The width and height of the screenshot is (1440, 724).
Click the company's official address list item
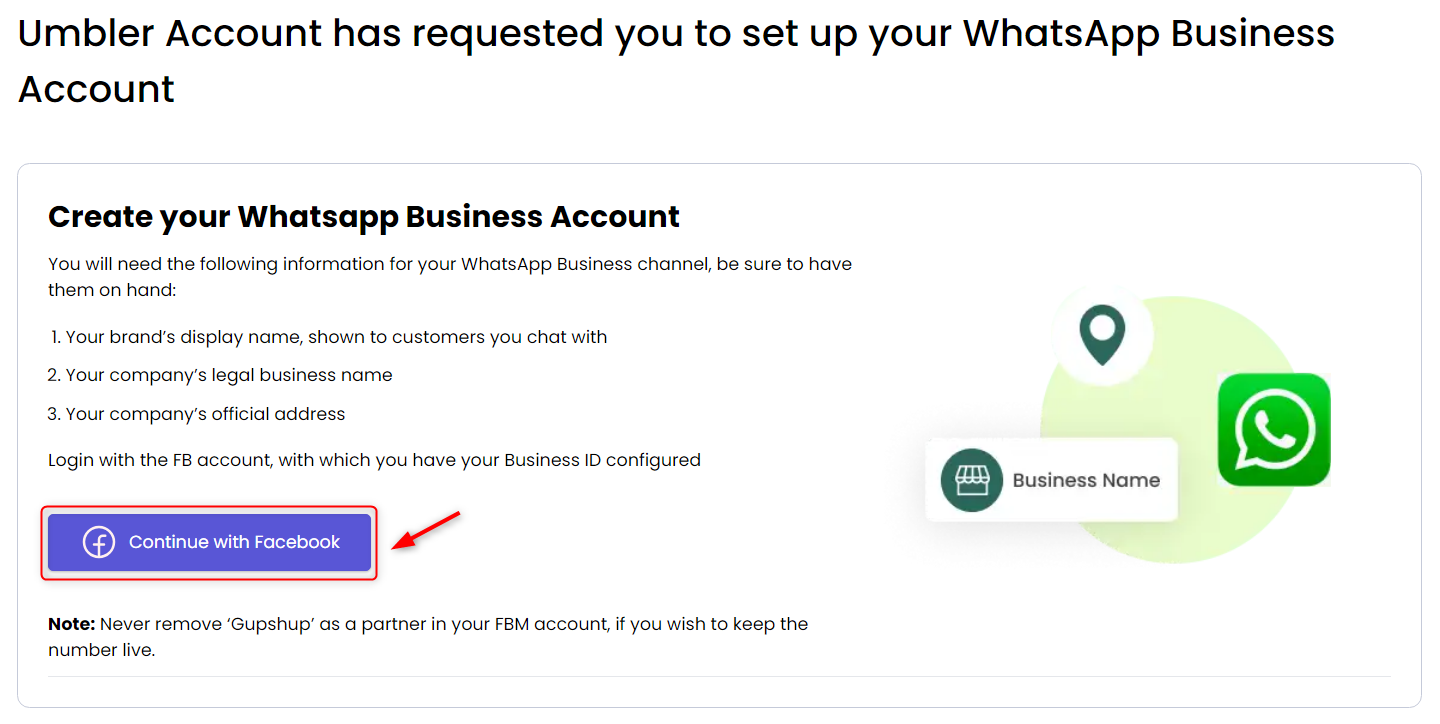[205, 414]
